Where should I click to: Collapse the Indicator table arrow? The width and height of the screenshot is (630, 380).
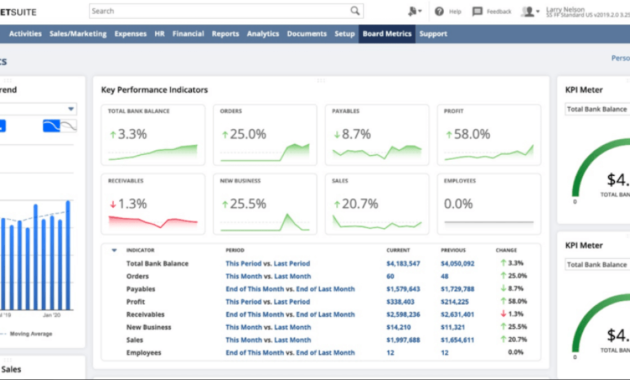click(114, 250)
